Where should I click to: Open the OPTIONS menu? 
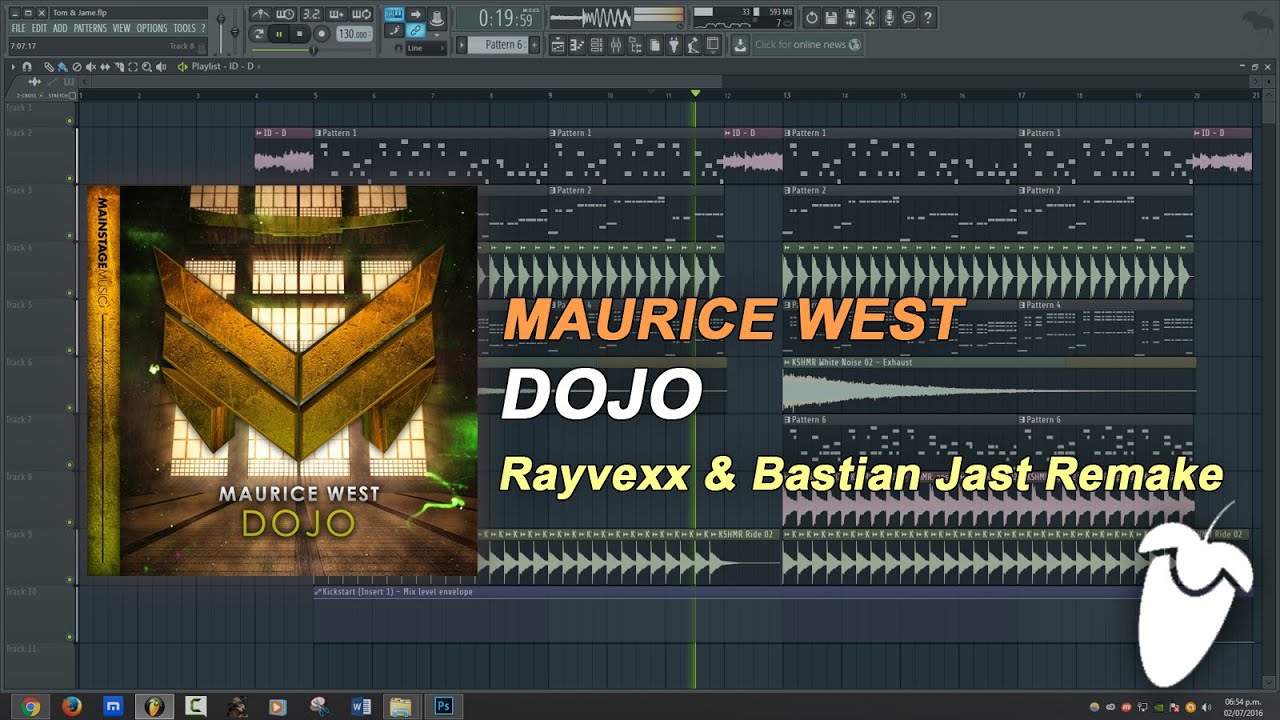point(152,28)
